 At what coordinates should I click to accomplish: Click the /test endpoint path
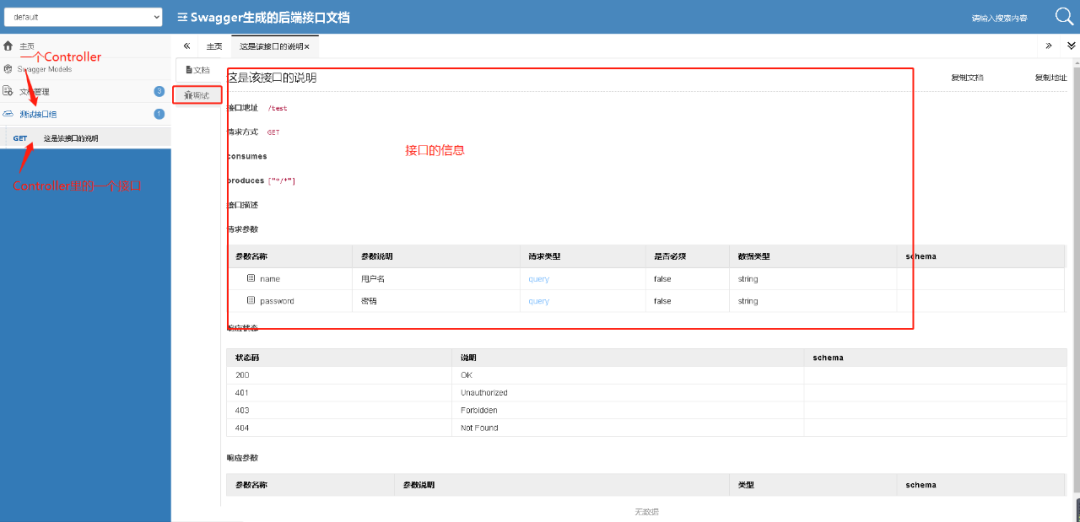[277, 109]
